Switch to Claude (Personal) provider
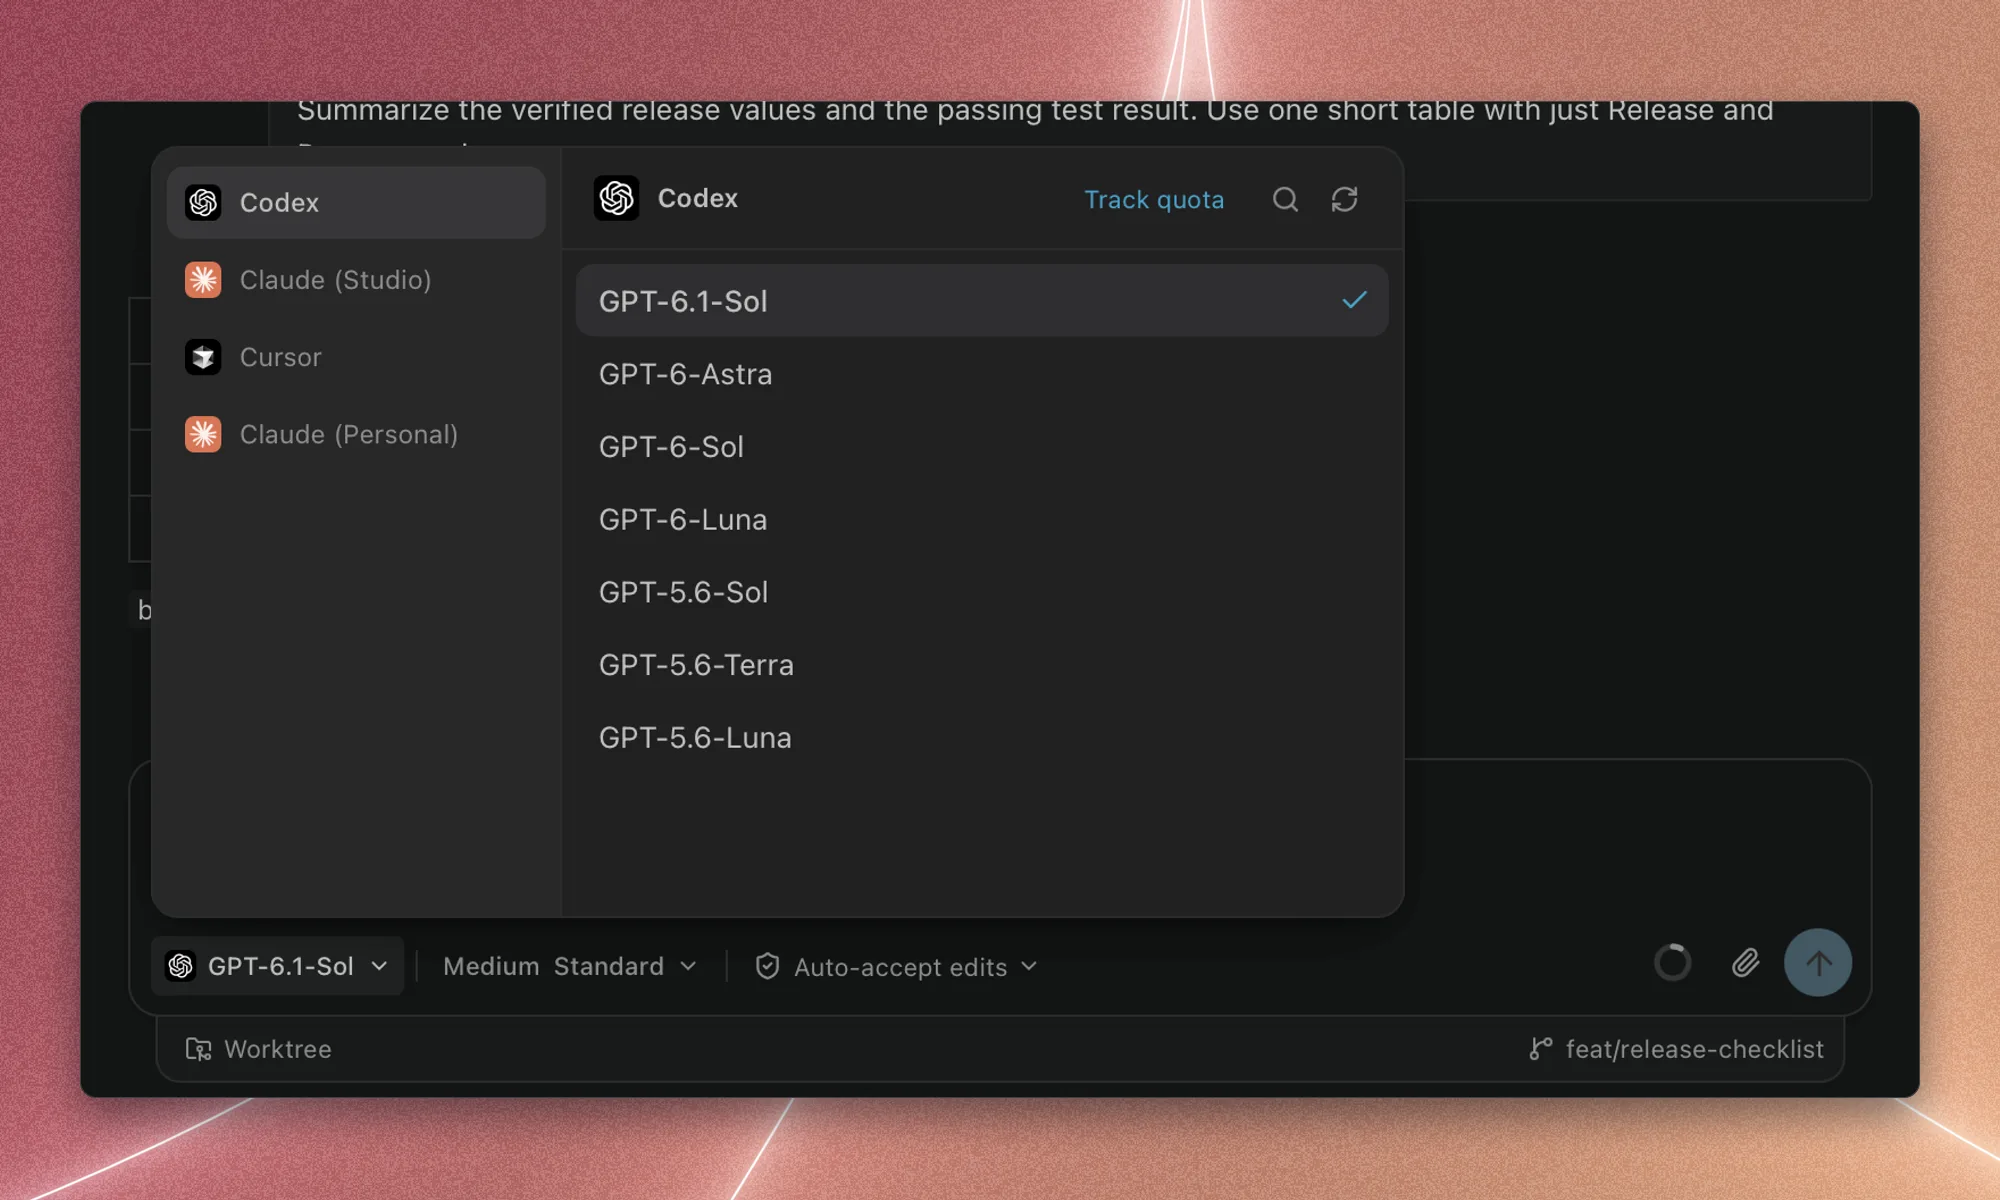 356,434
